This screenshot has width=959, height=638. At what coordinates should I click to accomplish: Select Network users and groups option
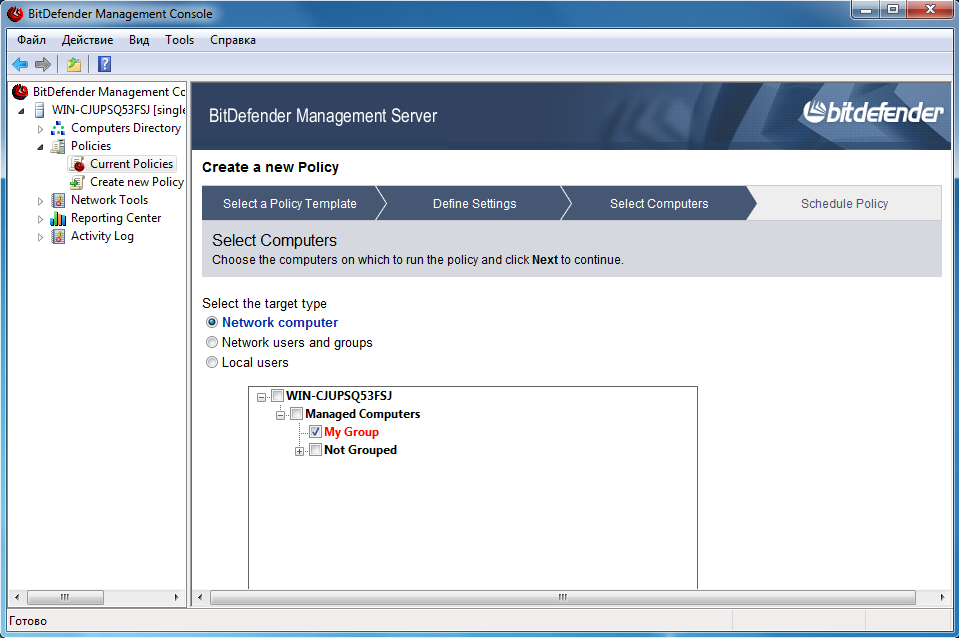tap(212, 343)
